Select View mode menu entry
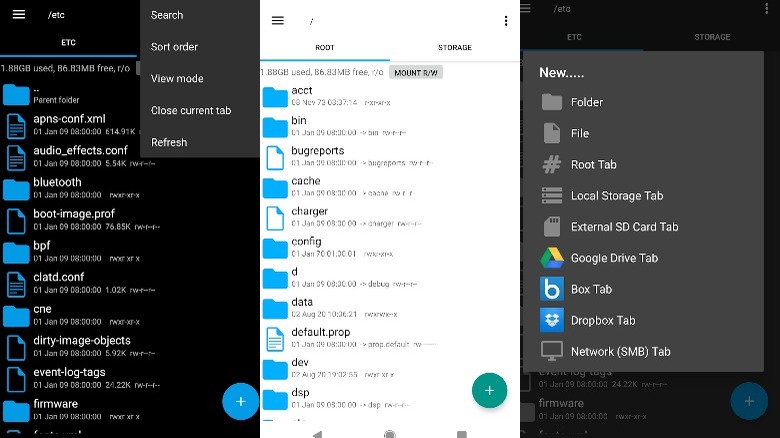This screenshot has height=438, width=780. point(177,79)
